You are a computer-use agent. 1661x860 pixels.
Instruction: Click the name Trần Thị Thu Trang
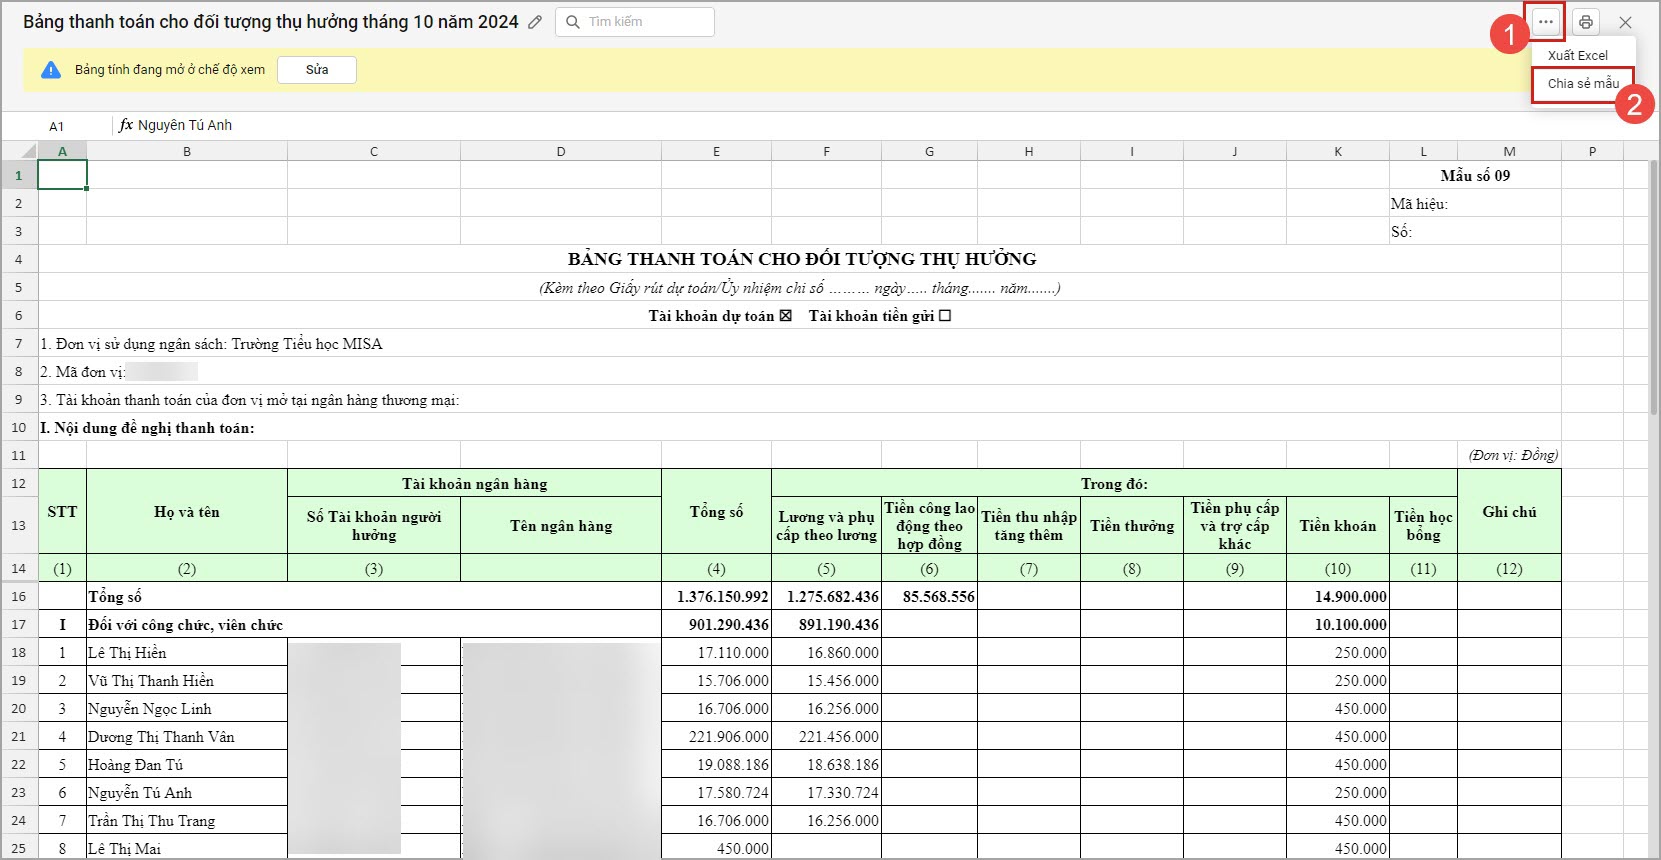[x=152, y=821]
